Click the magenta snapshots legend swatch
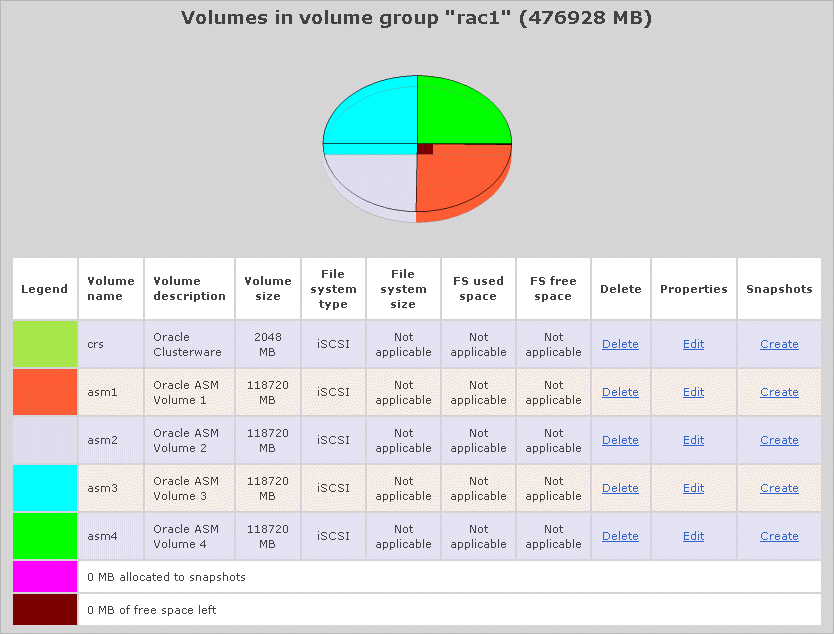 tap(45, 577)
